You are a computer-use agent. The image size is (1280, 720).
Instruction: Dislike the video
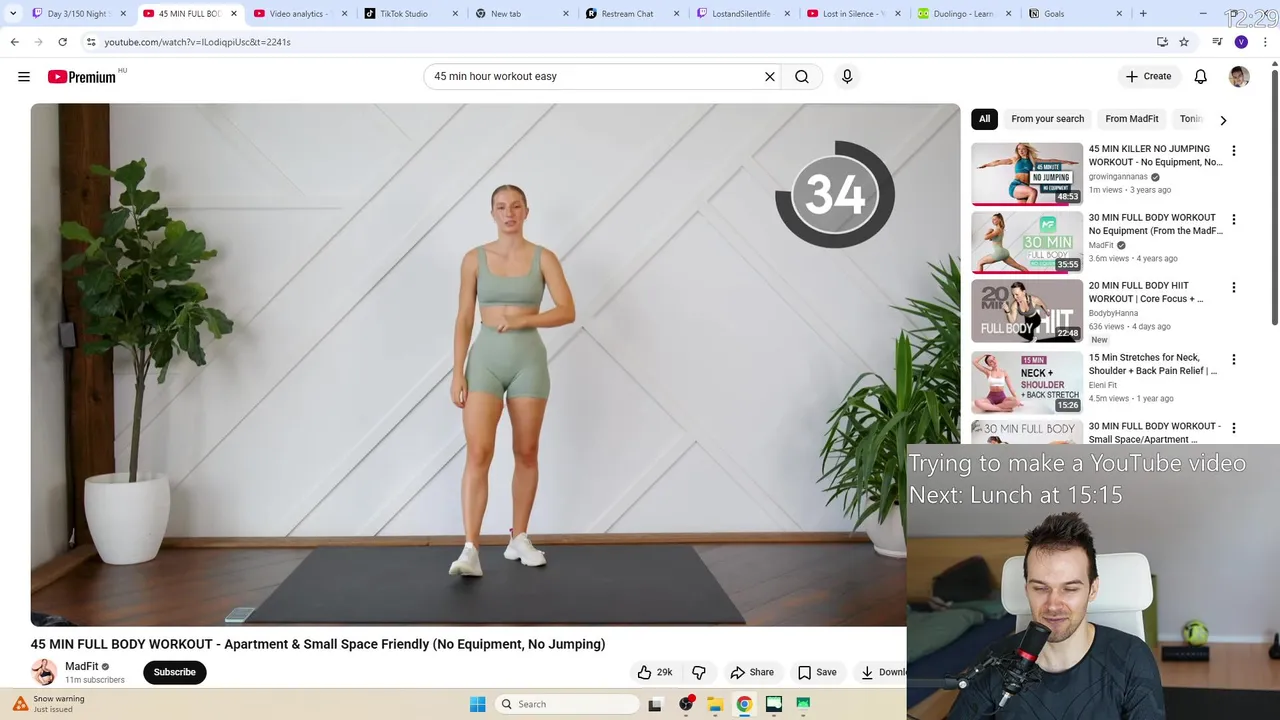pyautogui.click(x=699, y=672)
